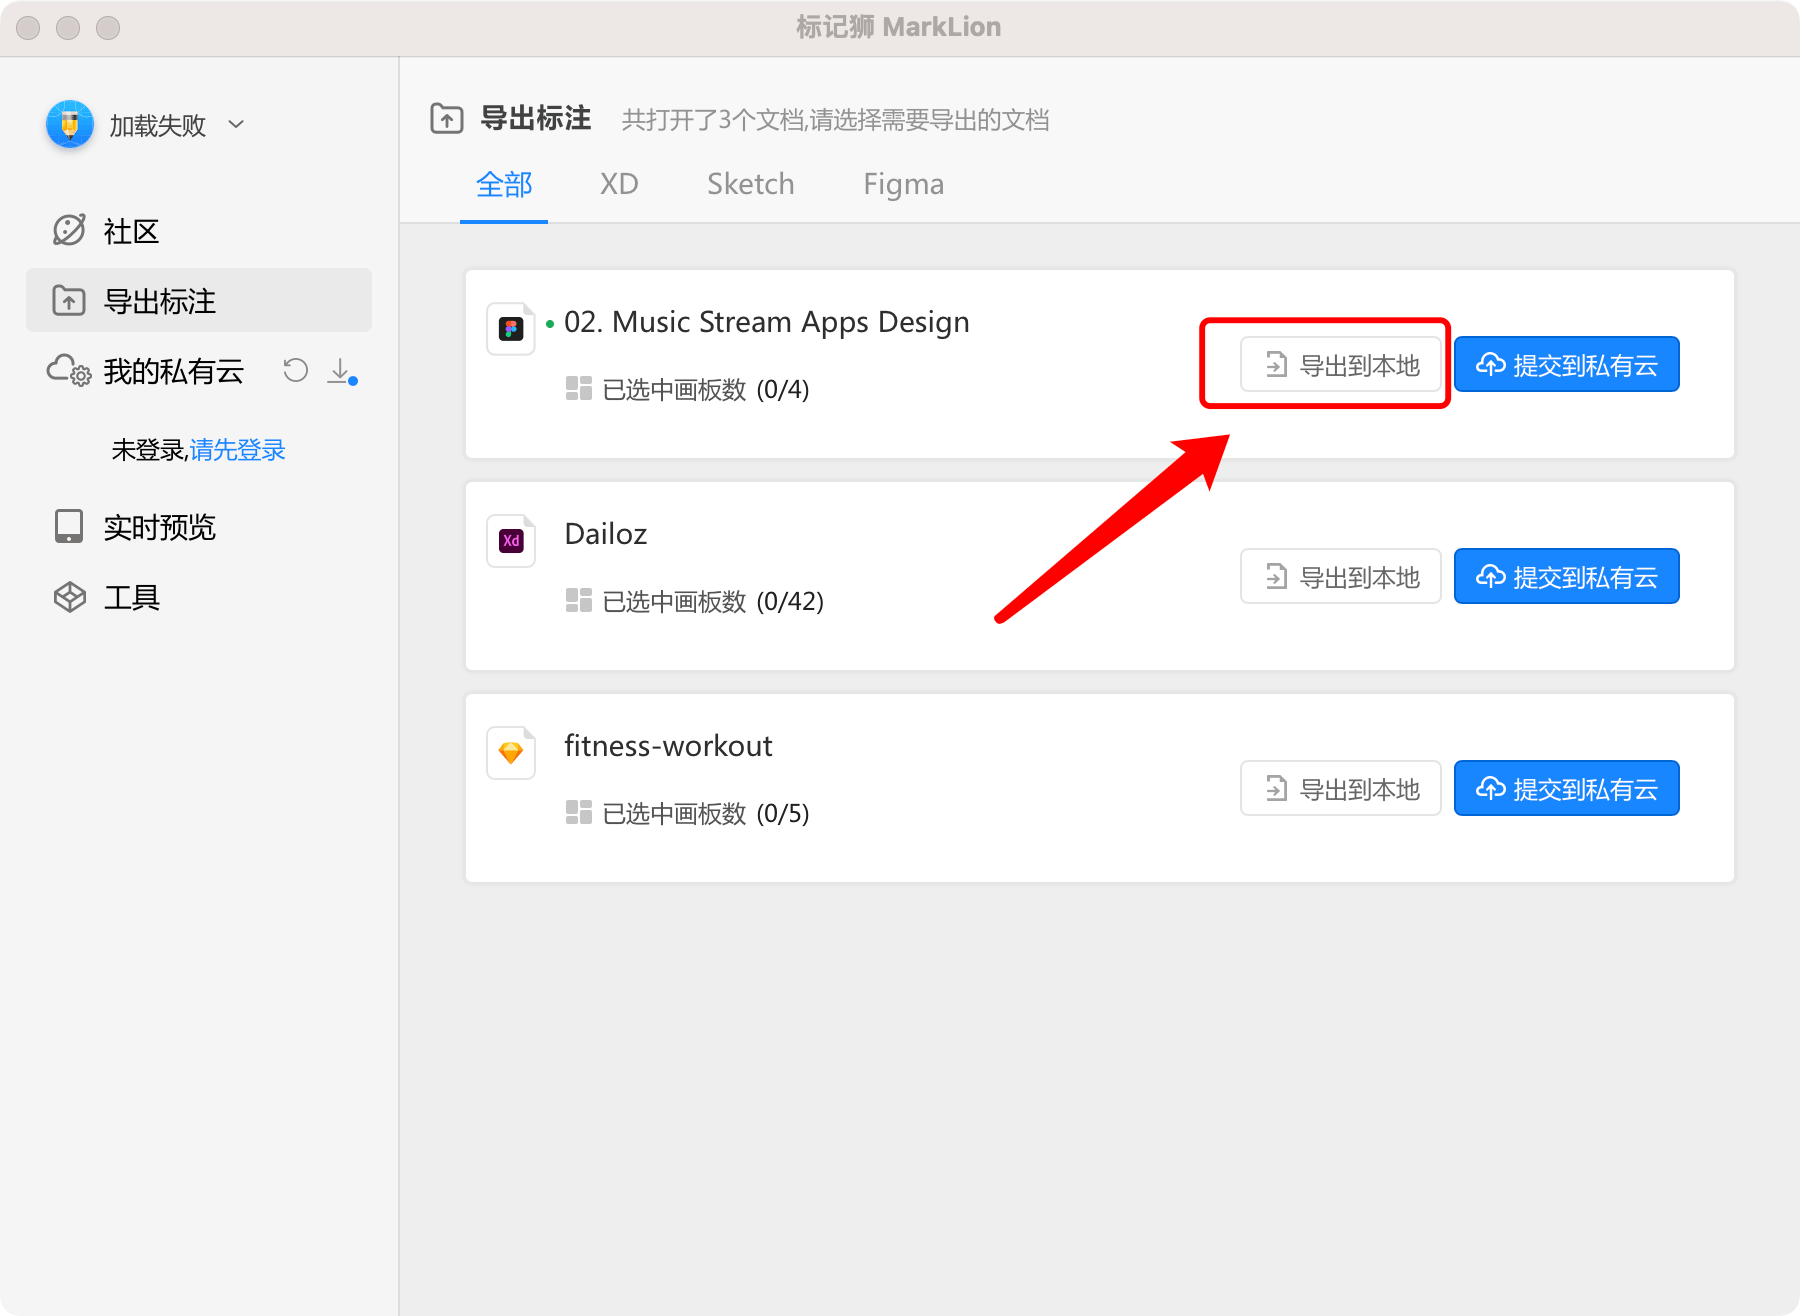Open the 社区 community section
This screenshot has width=1800, height=1316.
coord(130,231)
